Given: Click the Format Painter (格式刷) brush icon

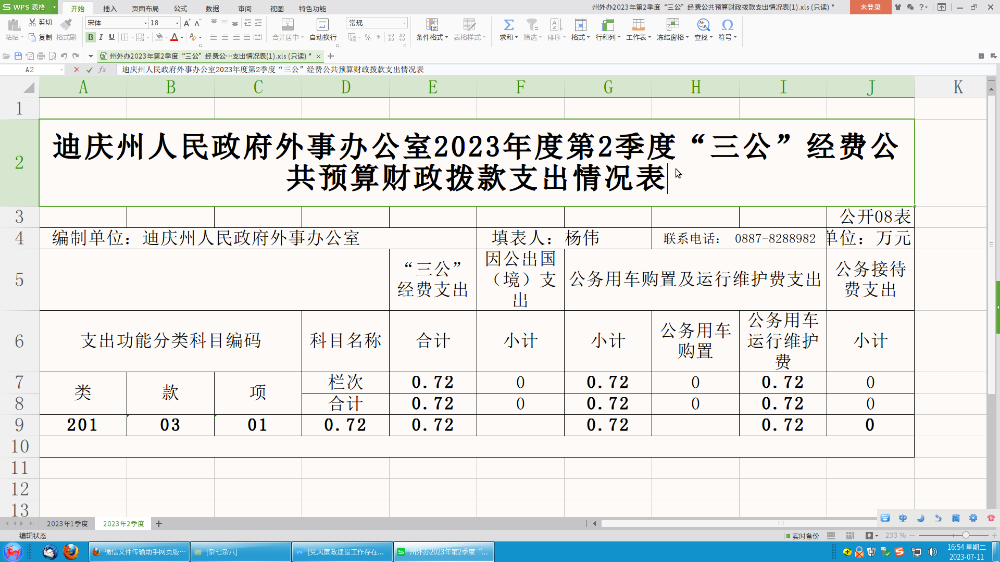Looking at the screenshot, I should coord(66,24).
